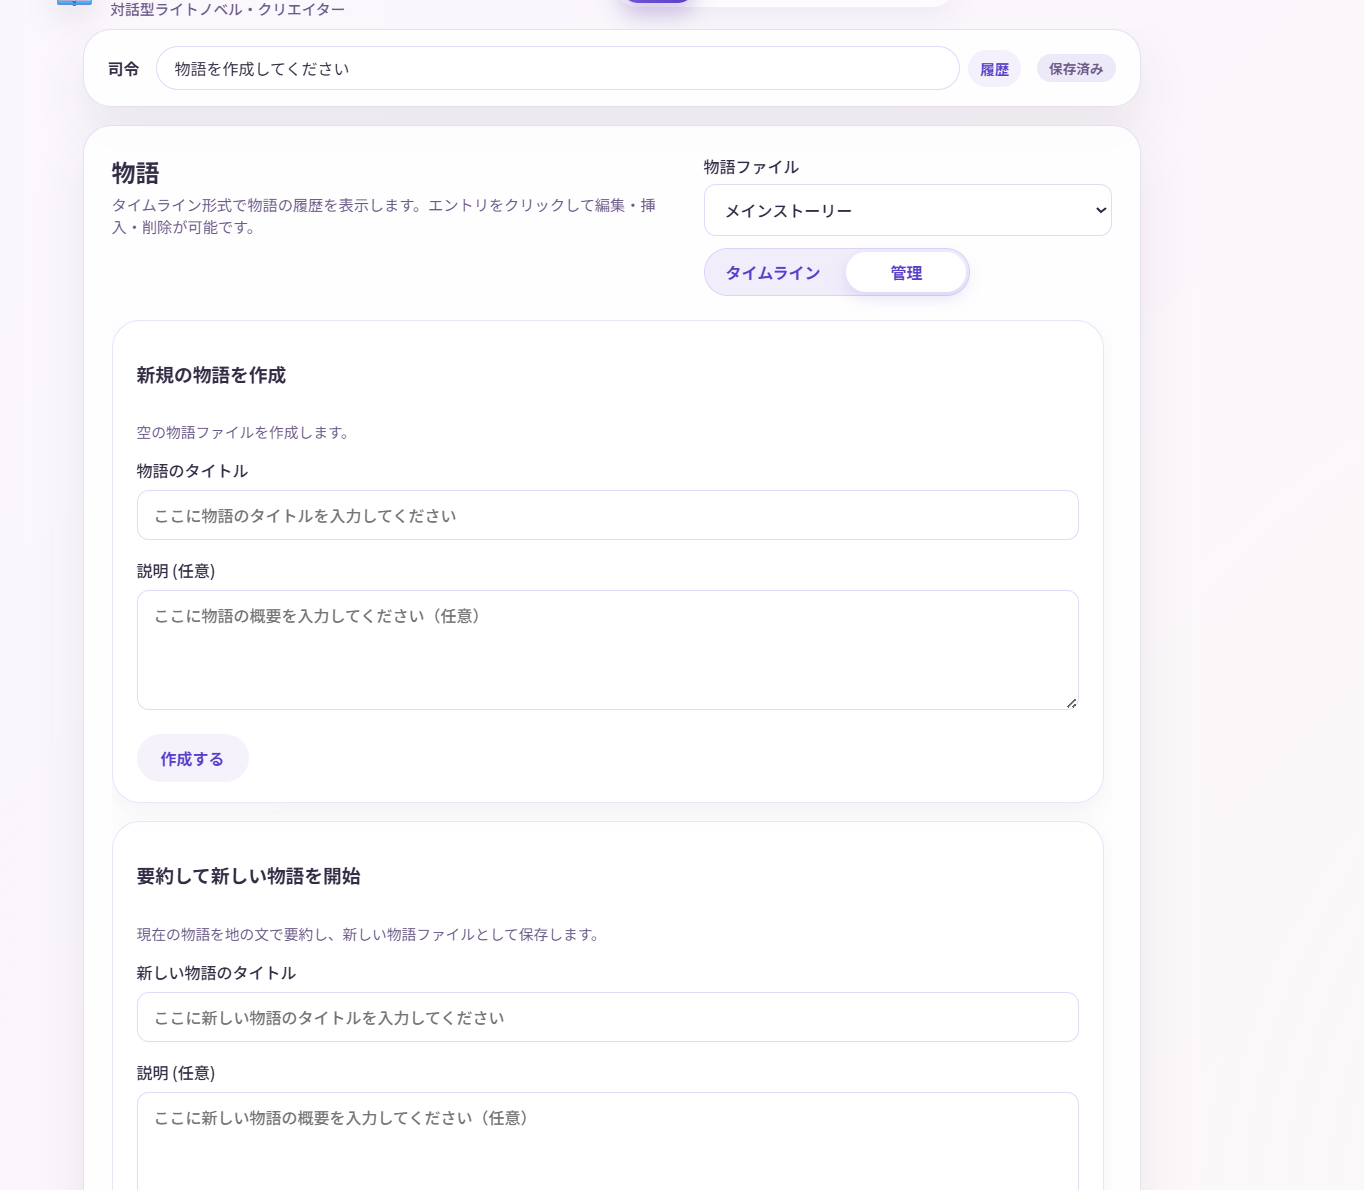Screen dimensions: 1364x1190
Task: Open the 保存済み (saved) list
Action: point(1076,68)
